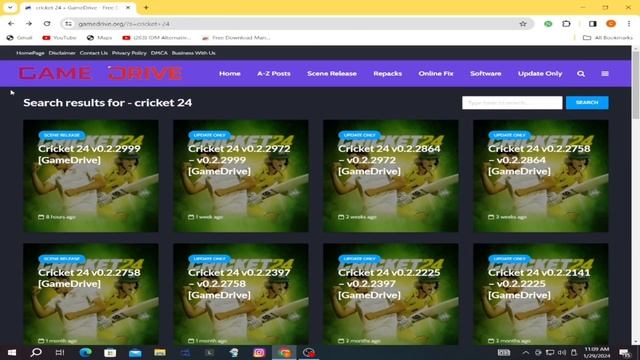Open the Privacy Policy link

point(129,53)
